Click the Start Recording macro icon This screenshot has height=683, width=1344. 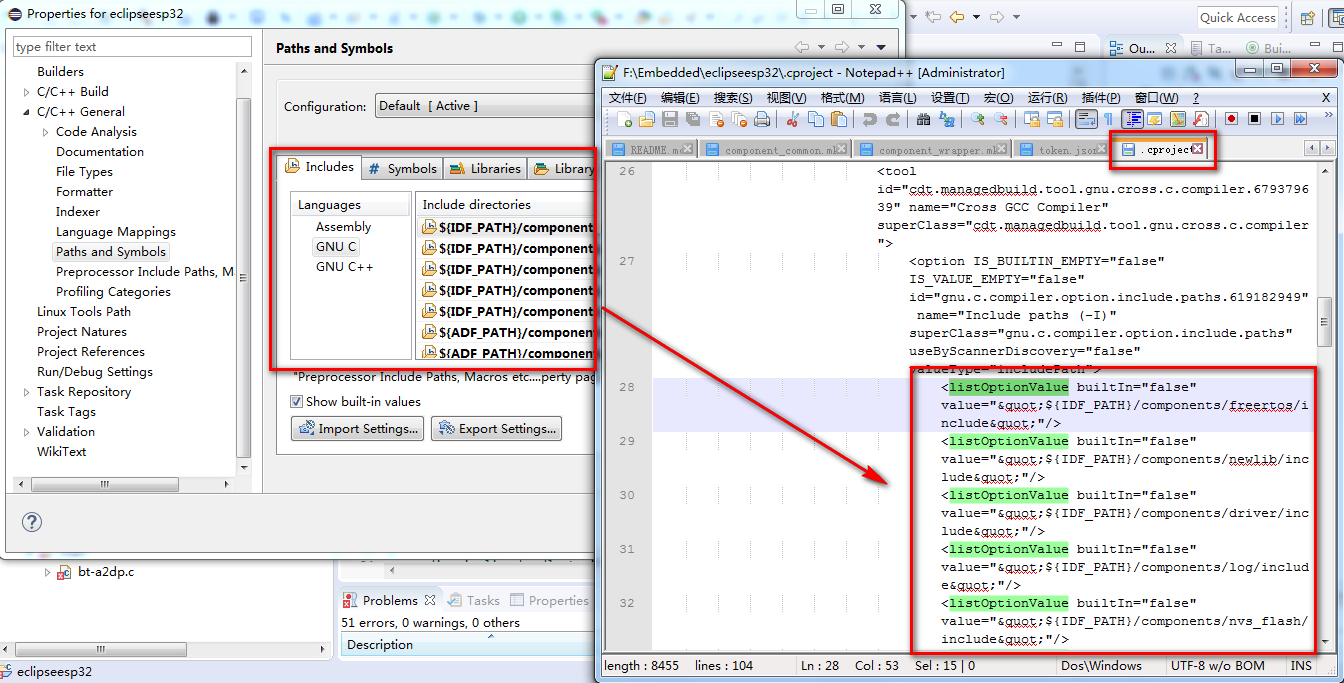click(1231, 119)
